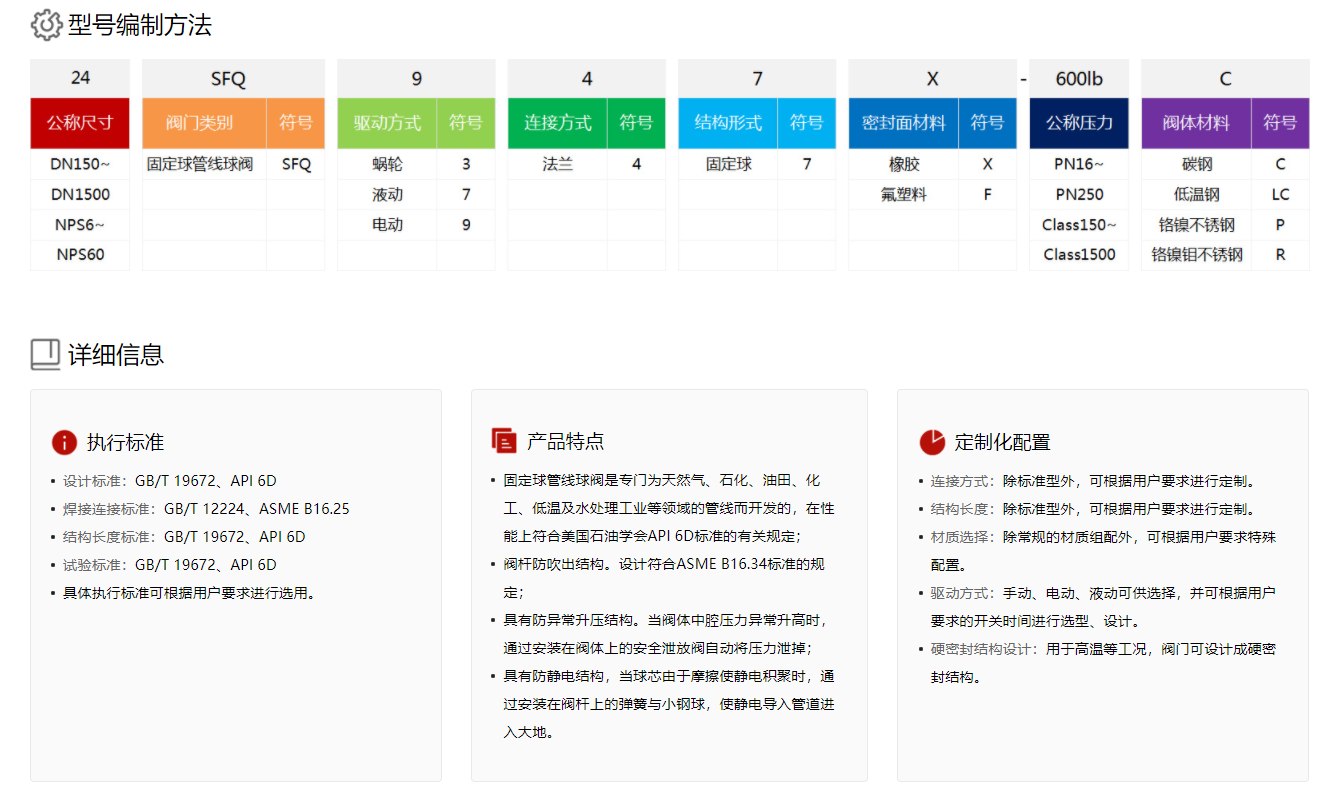Click the 执行标准 section heading
The height and width of the screenshot is (799, 1333).
coord(125,442)
